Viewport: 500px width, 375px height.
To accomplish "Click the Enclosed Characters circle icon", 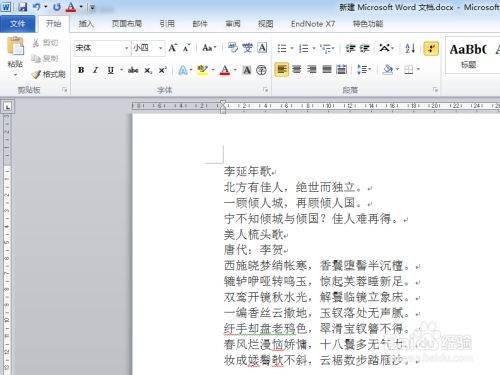I will tap(262, 70).
